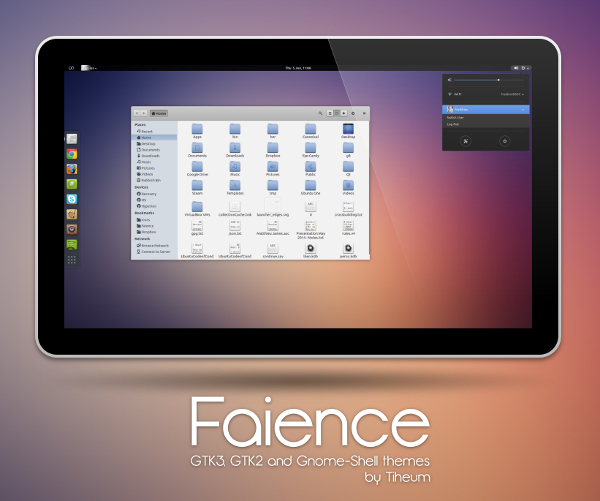Open the system status menu arrow
Screen dimensions: 600x501
[x=528, y=68]
